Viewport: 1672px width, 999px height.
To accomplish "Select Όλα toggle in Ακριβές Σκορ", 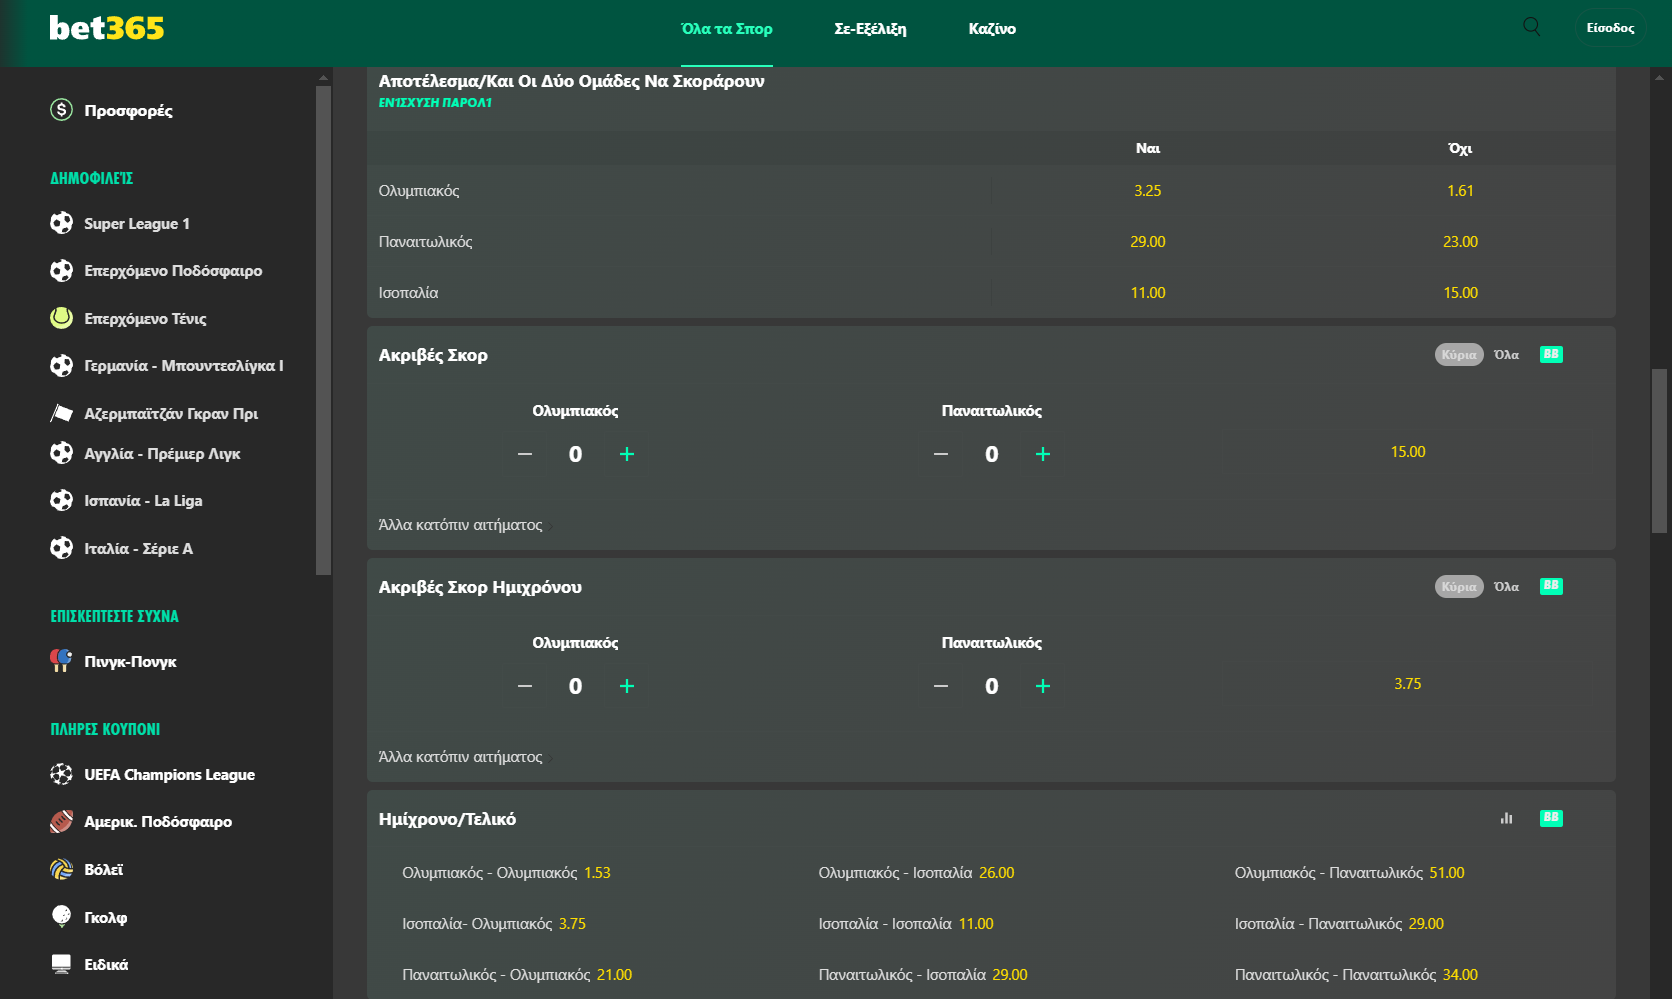I will 1506,355.
